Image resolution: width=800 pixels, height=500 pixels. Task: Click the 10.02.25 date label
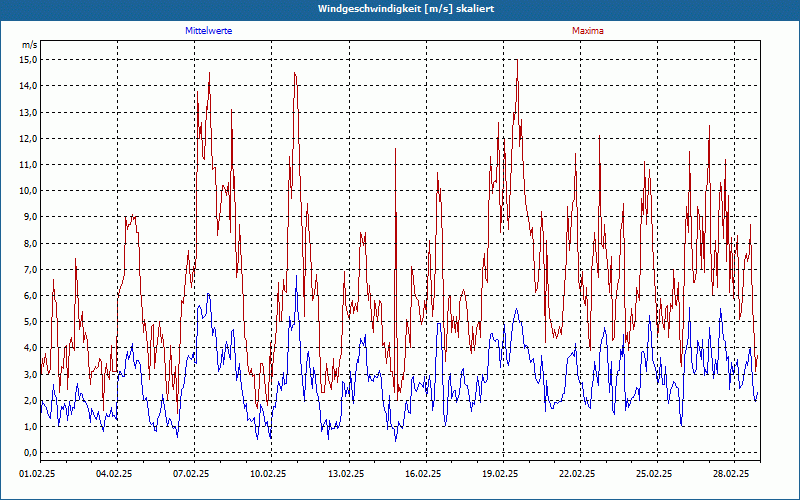tap(268, 474)
